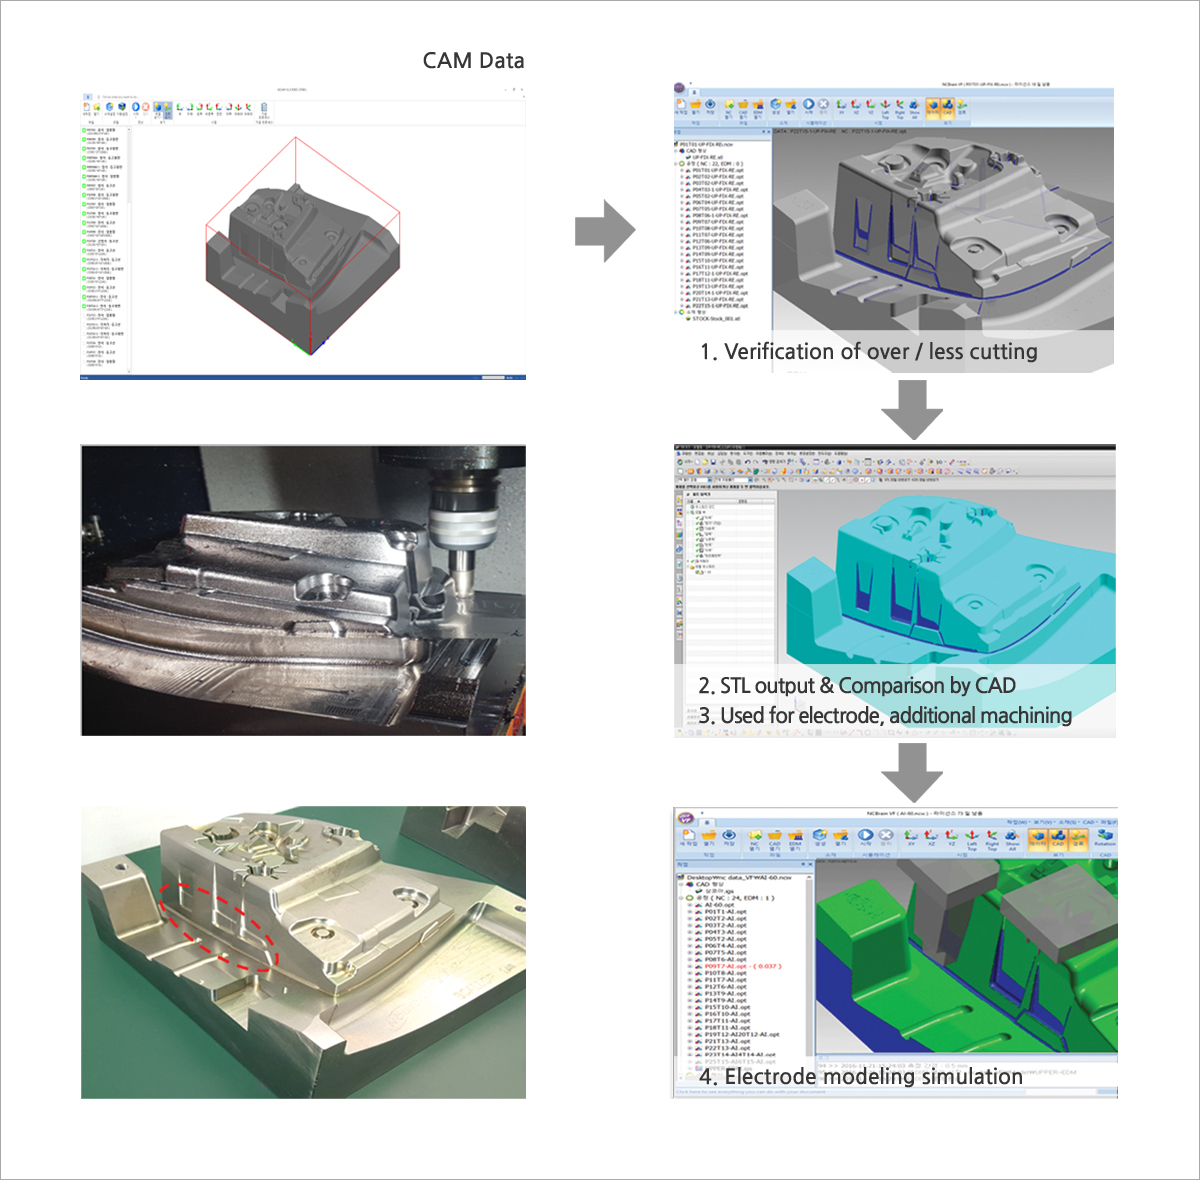
Task: Toggle highlighted CAD display button in verification window
Action: (x=947, y=106)
